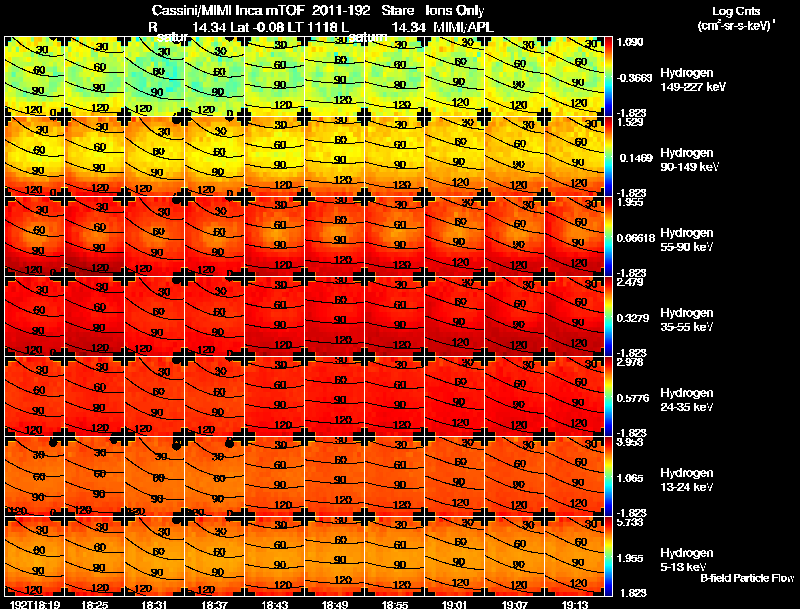Select the '5.733' color scale value
This screenshot has height=609, width=800.
point(631,522)
